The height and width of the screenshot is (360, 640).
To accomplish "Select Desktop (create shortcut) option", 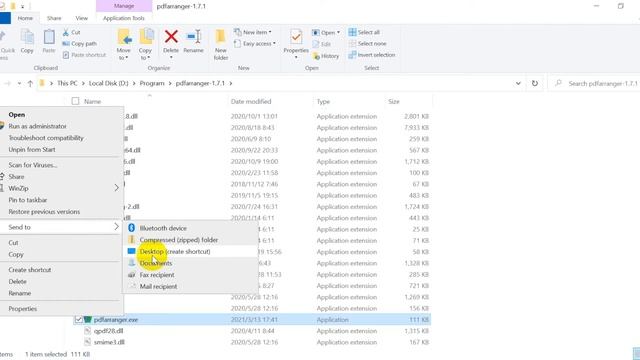I will point(191,251).
